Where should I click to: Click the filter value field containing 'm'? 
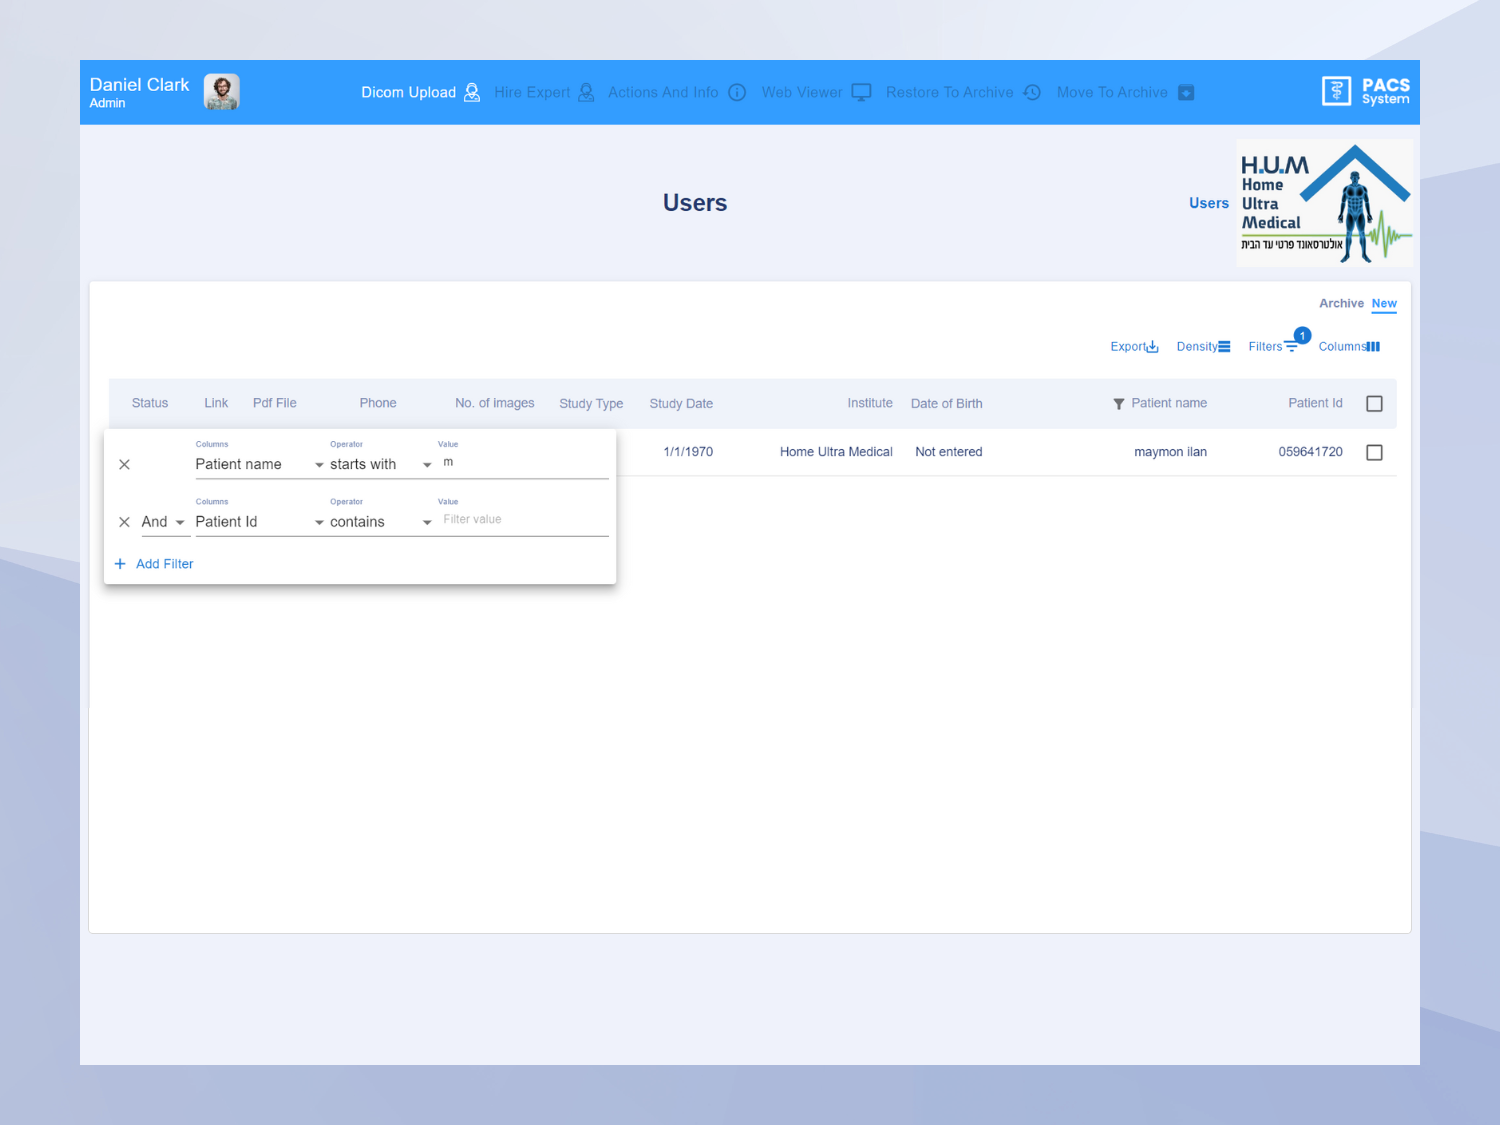click(x=524, y=463)
